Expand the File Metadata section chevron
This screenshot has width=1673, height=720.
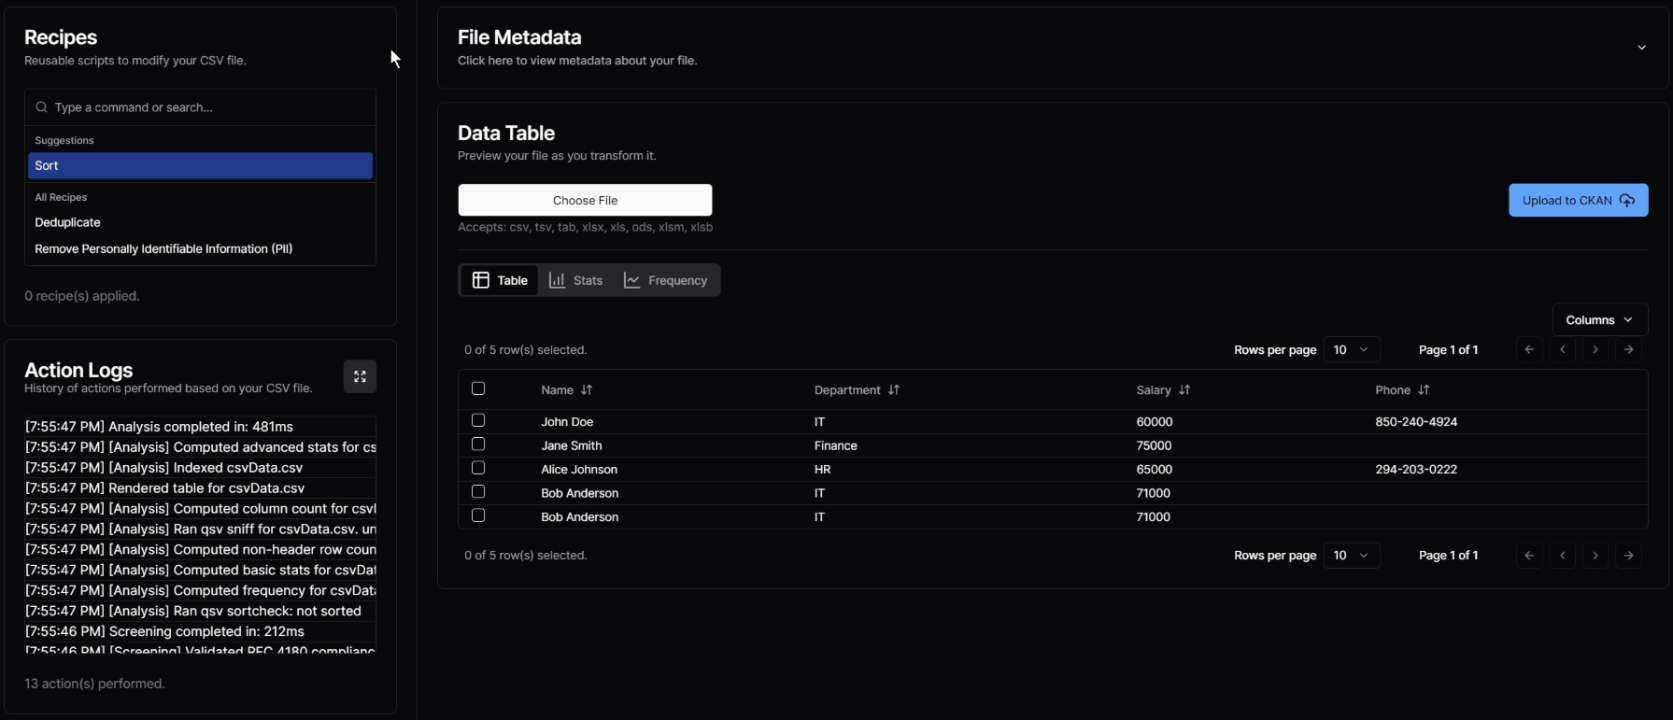pyautogui.click(x=1641, y=48)
